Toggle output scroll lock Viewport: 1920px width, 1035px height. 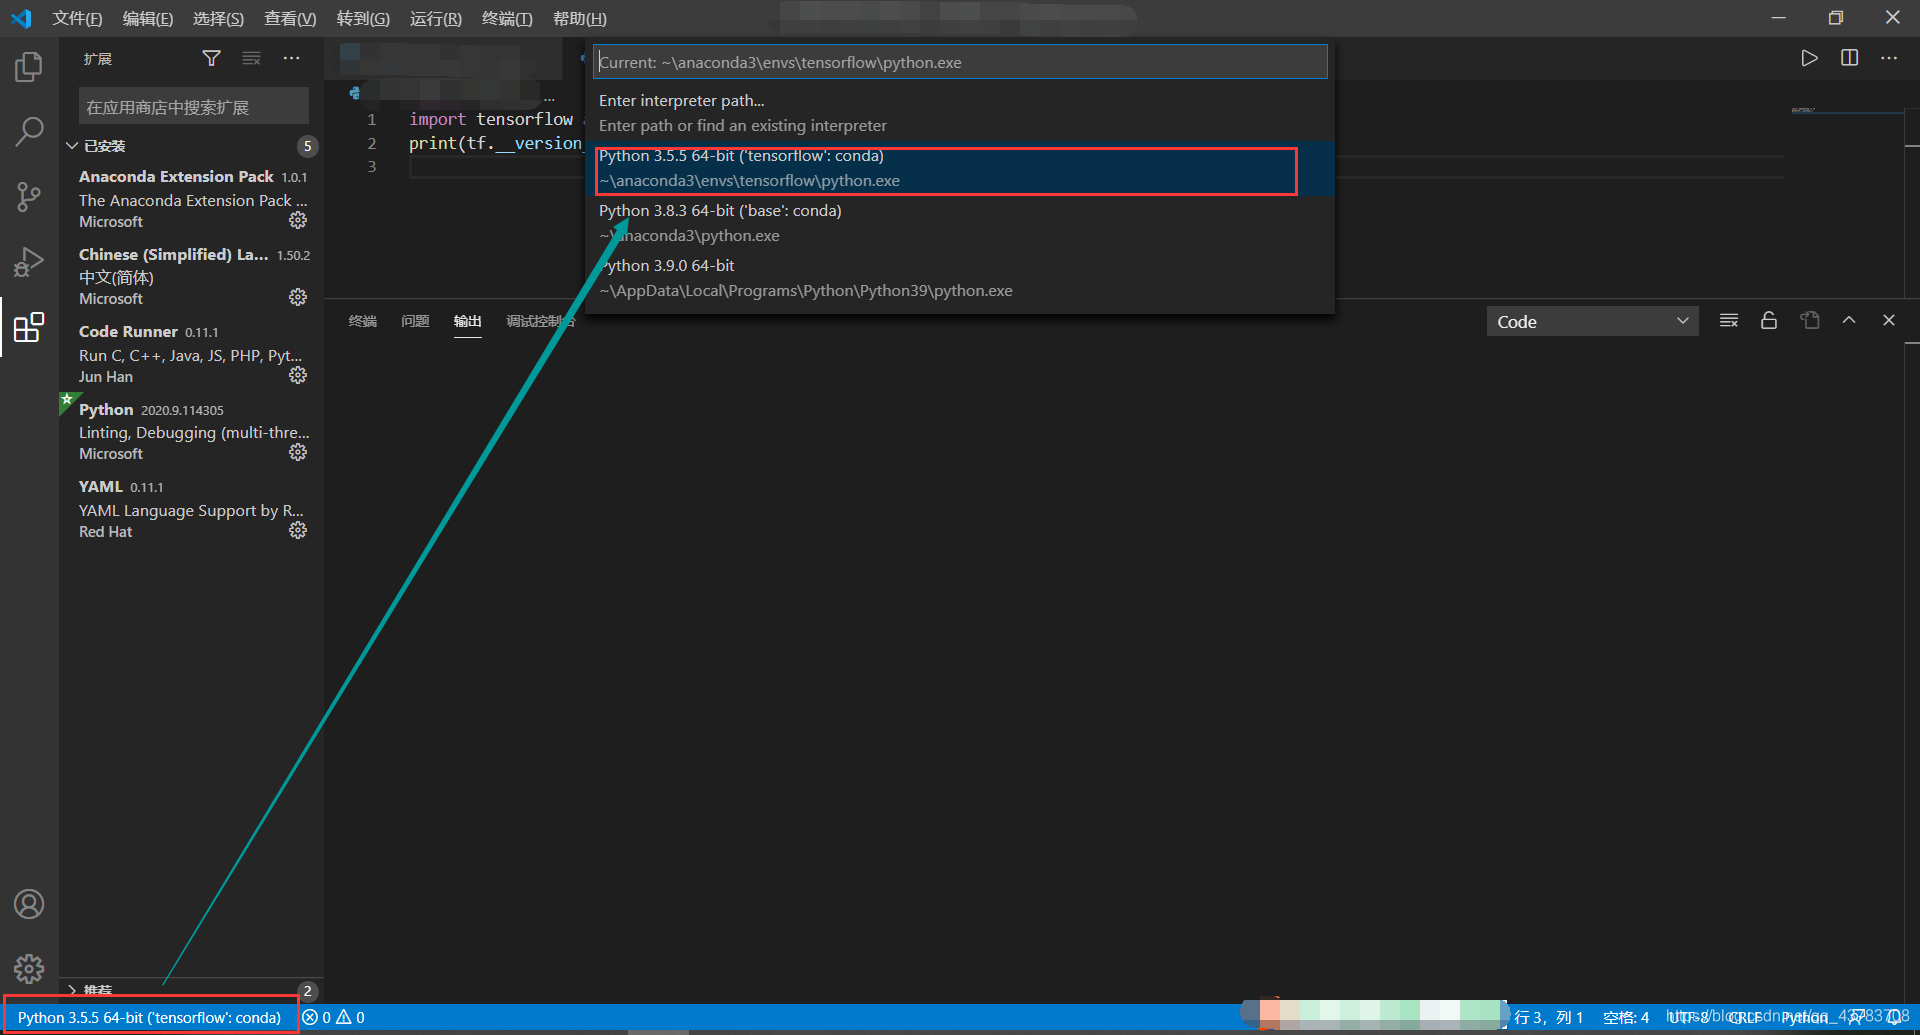1769,320
